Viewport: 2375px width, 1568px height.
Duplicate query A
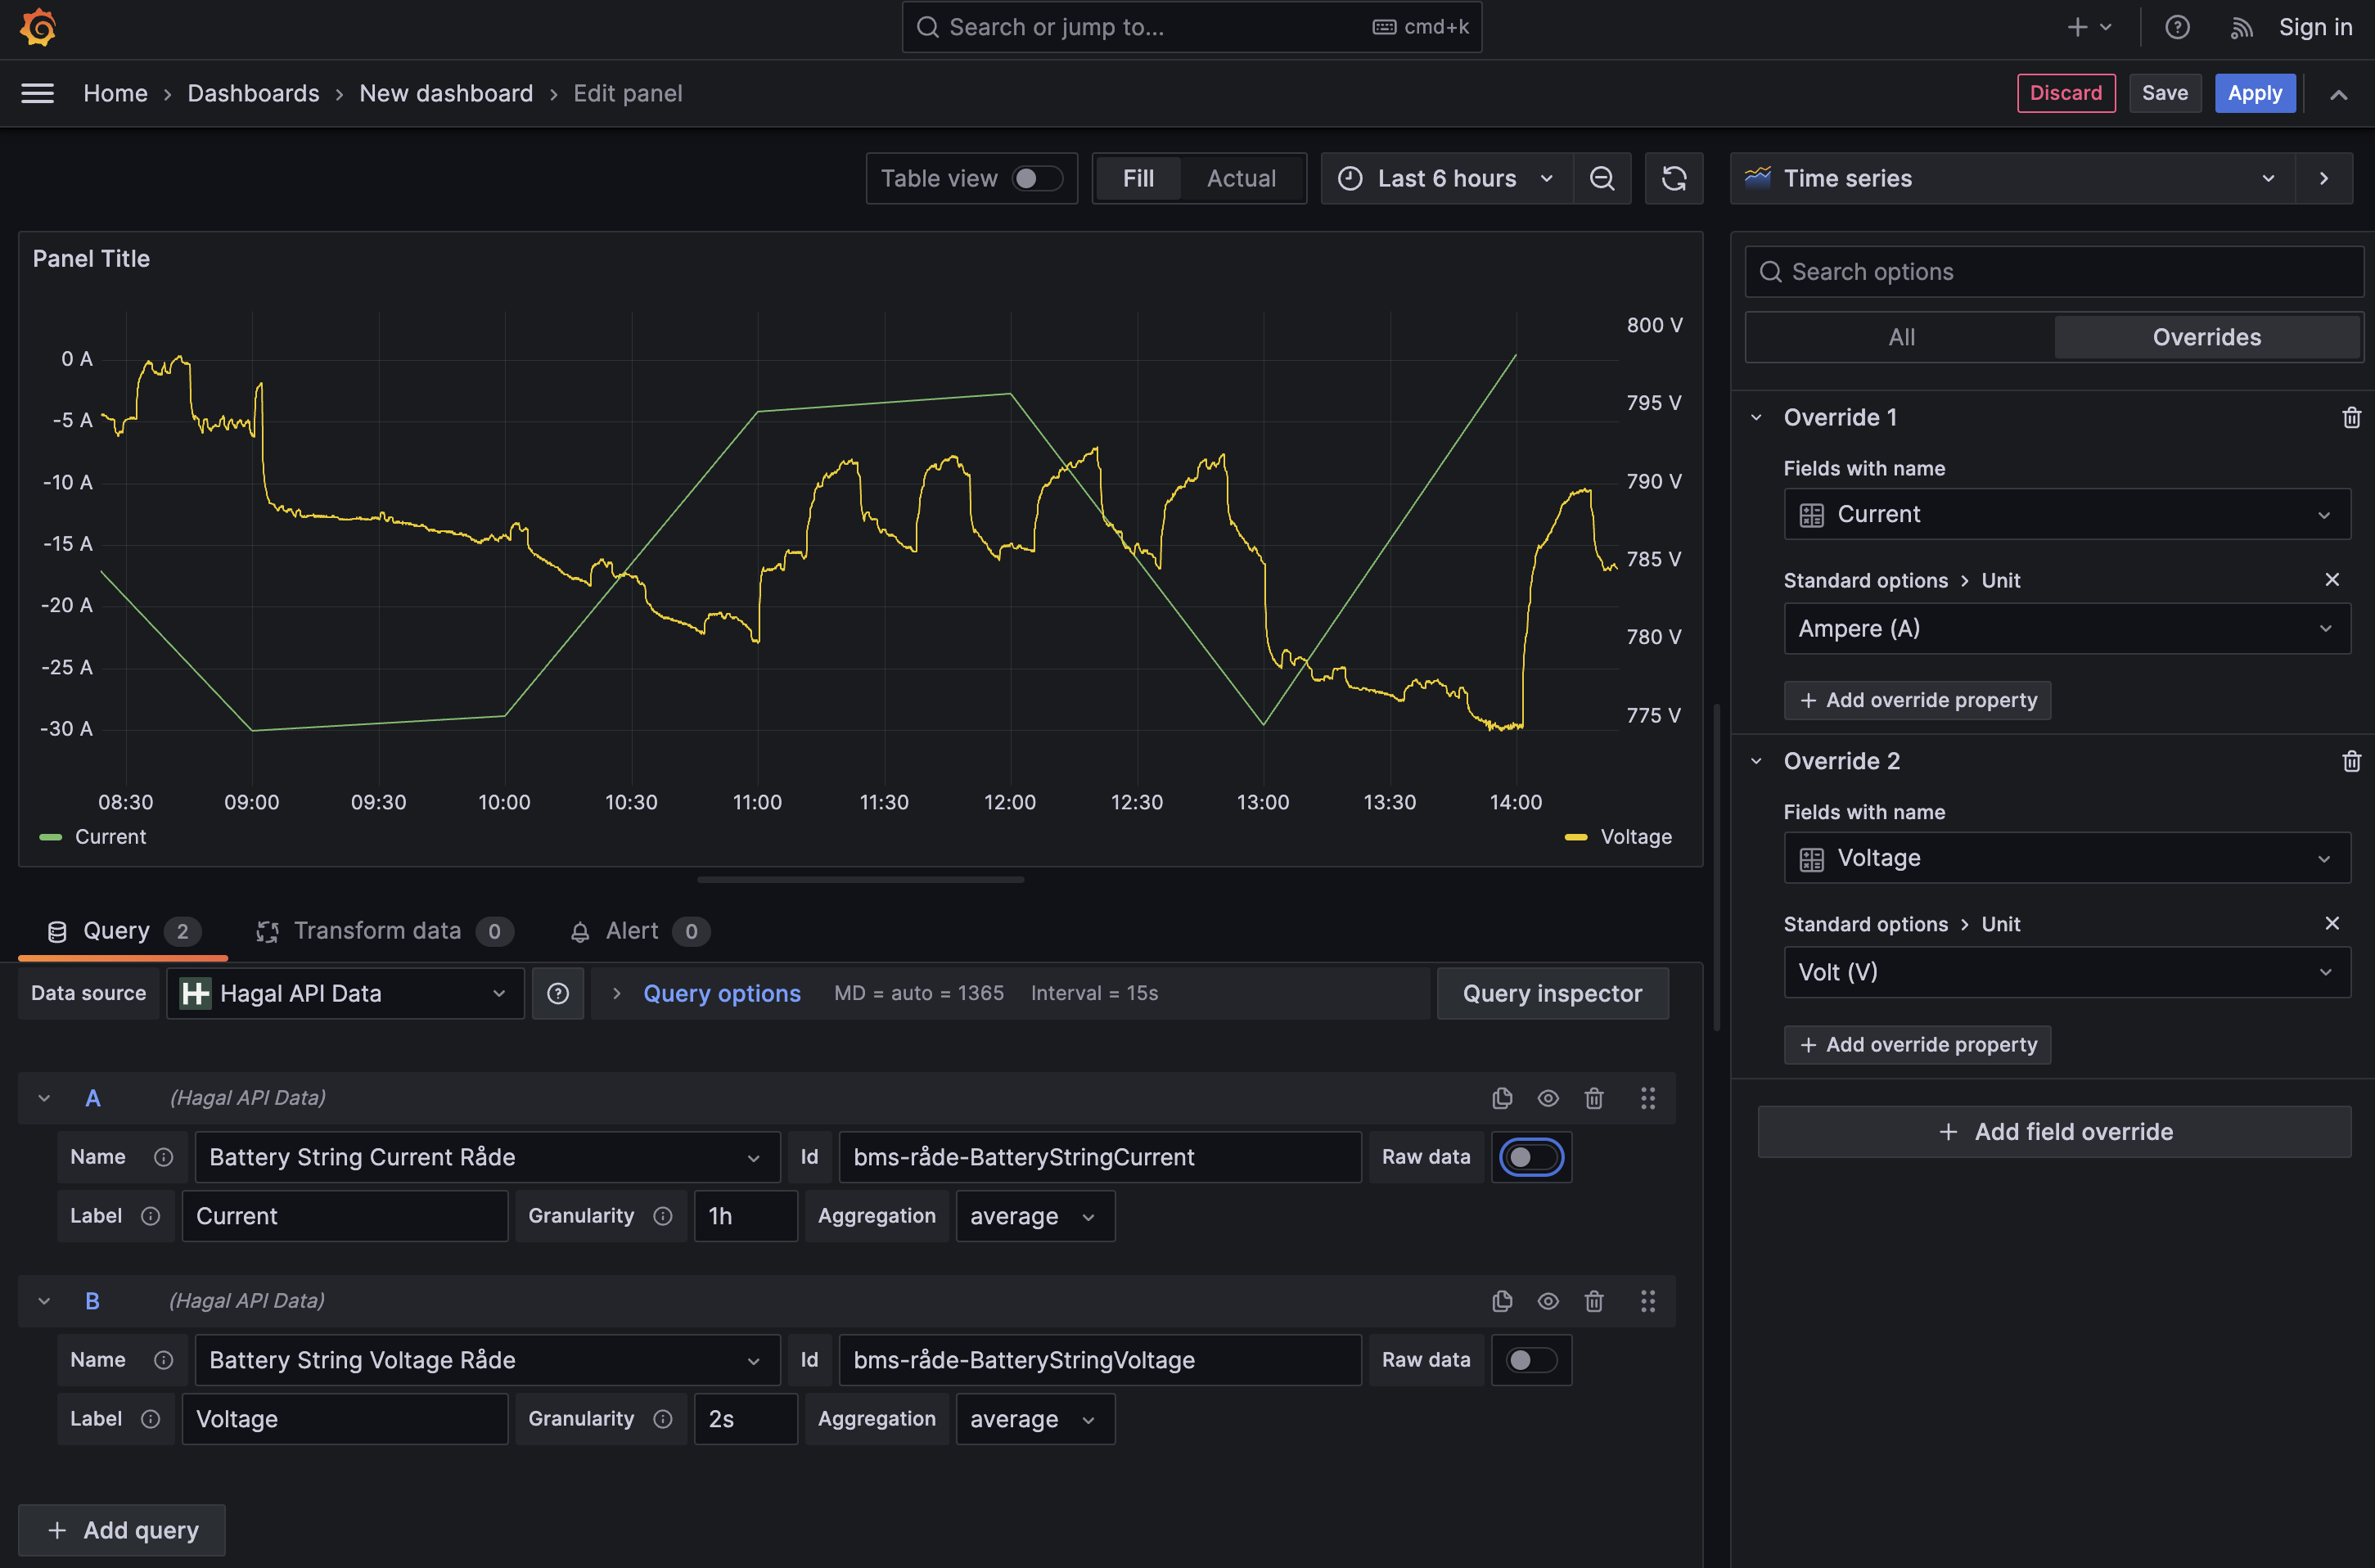coord(1501,1098)
